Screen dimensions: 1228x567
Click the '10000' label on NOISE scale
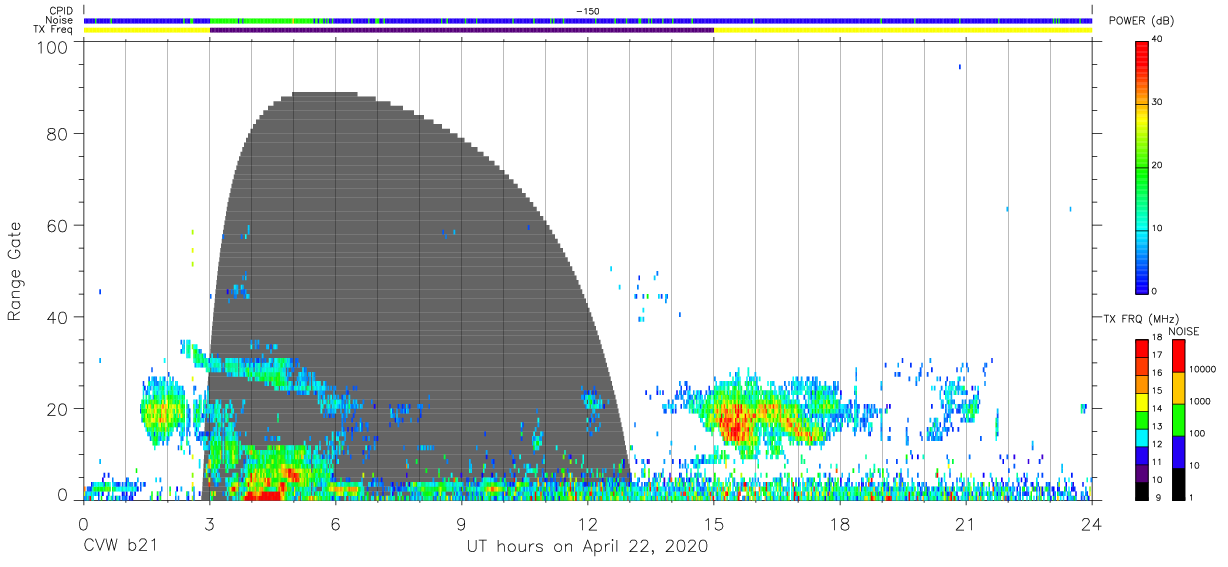[1202, 369]
